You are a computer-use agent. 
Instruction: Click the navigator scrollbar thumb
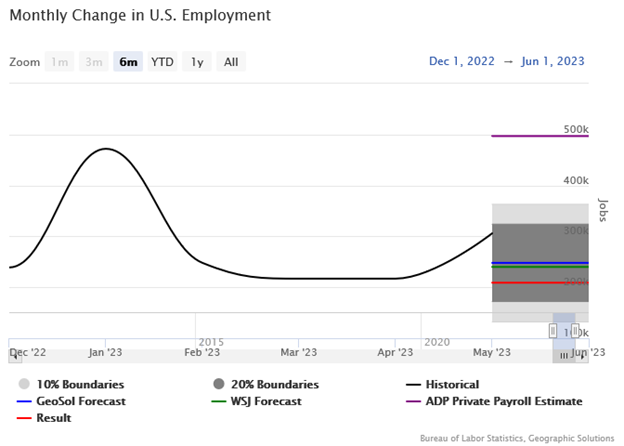click(564, 356)
